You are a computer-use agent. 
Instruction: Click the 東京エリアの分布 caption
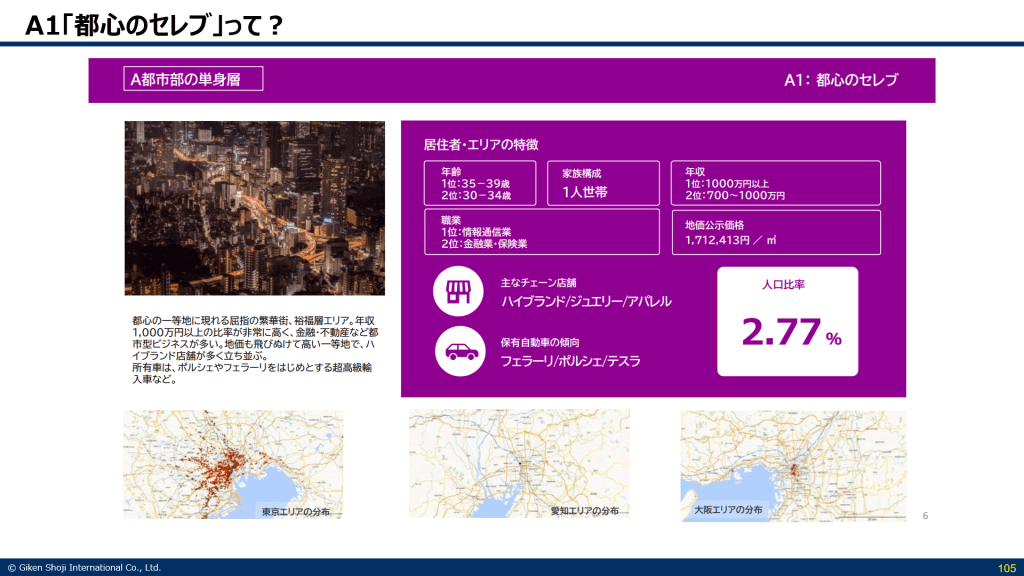tap(296, 512)
